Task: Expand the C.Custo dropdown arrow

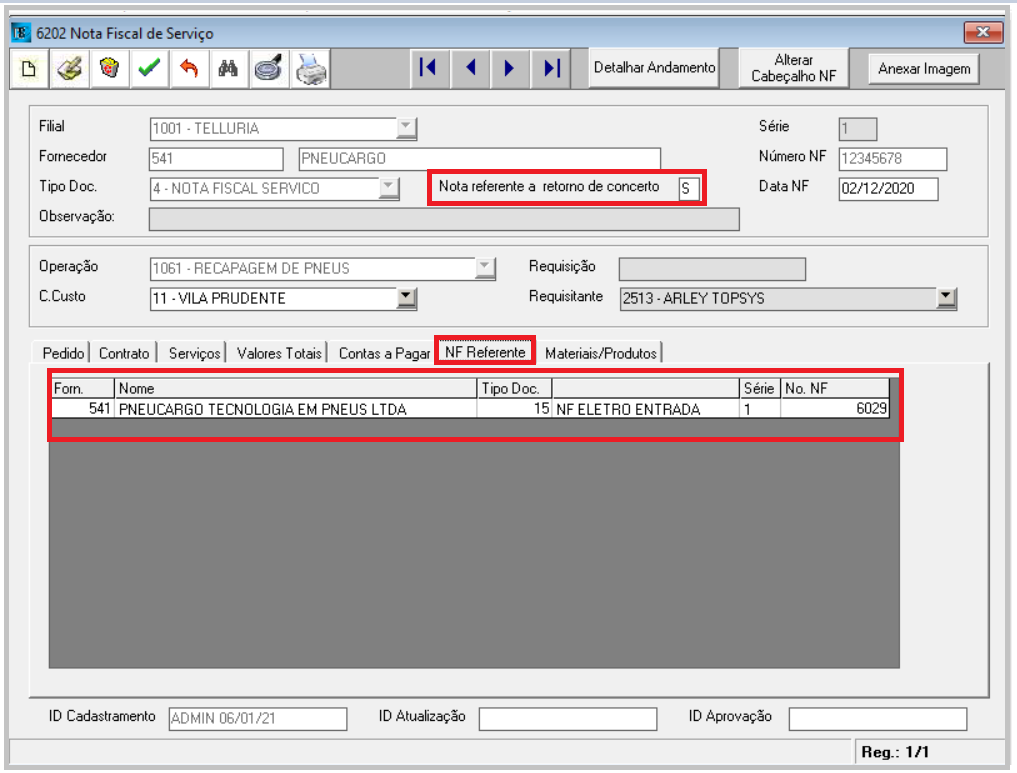Action: click(x=406, y=298)
